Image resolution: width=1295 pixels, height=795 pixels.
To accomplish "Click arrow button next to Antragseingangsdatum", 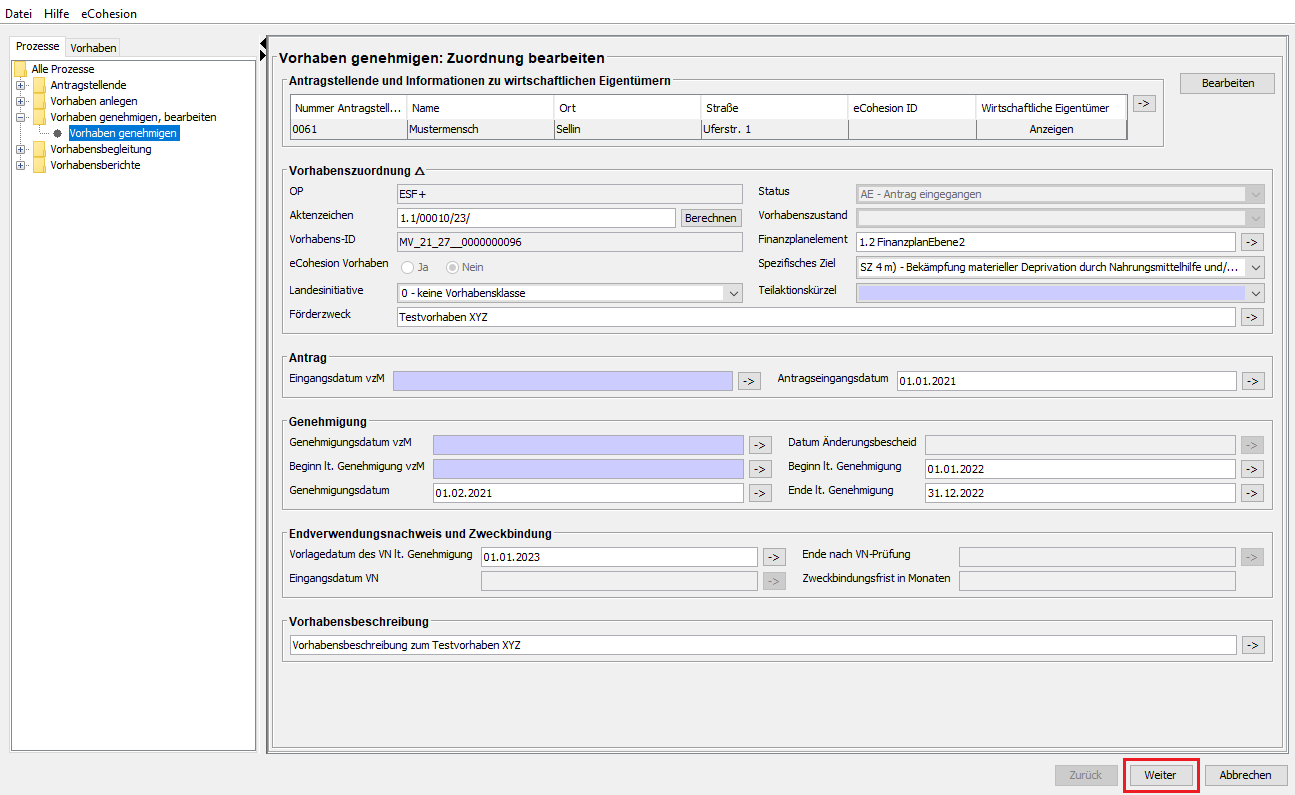I will click(1252, 381).
